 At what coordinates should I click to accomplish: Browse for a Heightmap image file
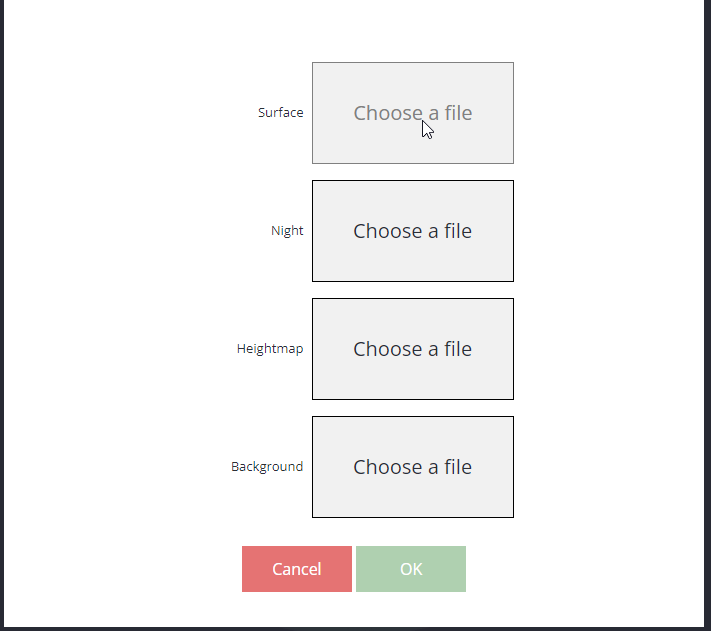point(413,349)
